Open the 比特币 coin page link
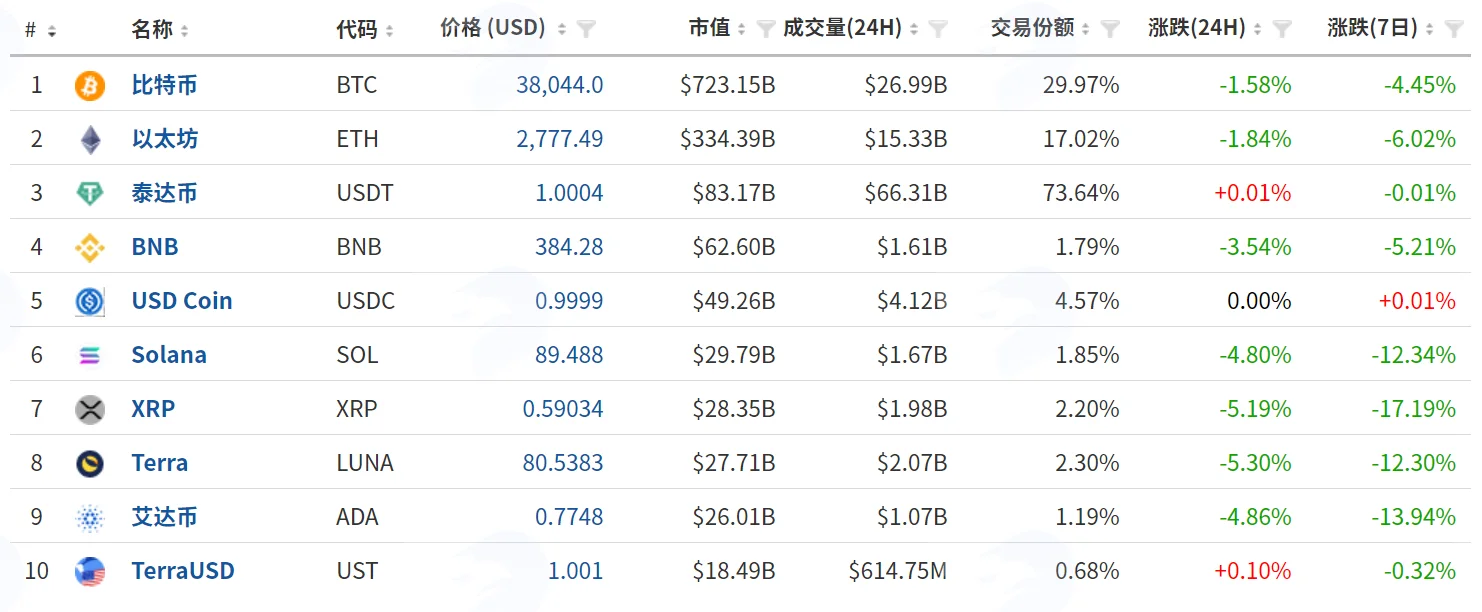This screenshot has width=1482, height=612. tap(164, 85)
